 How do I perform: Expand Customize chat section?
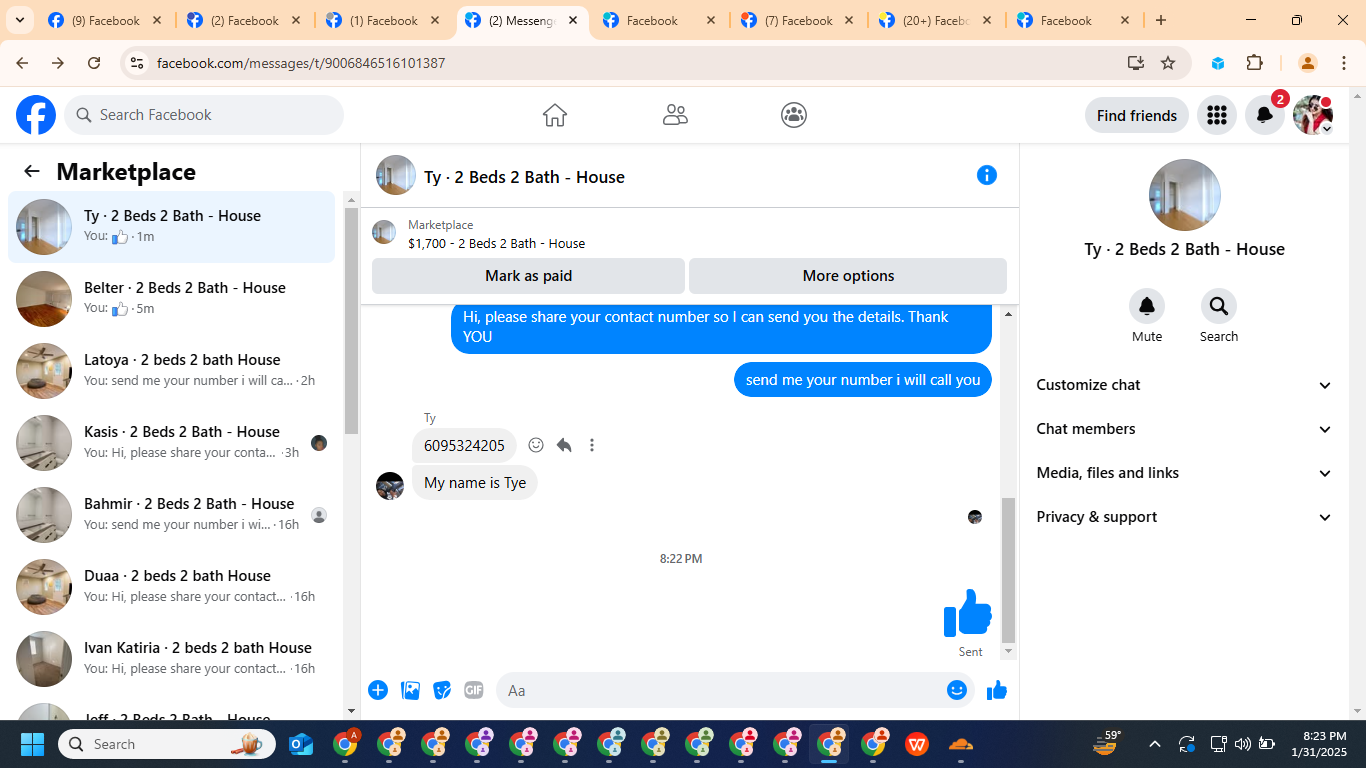(1185, 385)
